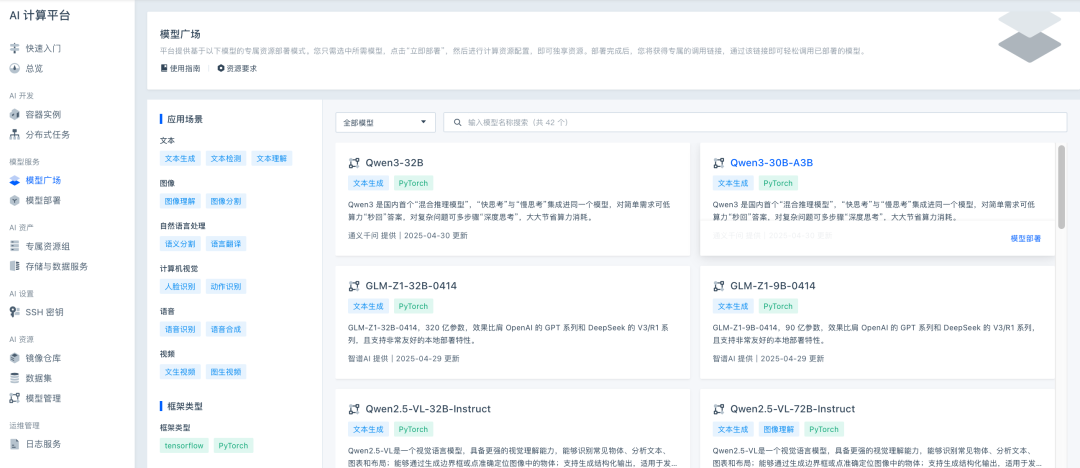Toggle the 人脸识别 filter tag
Screen dimensions: 1080x468
(x=180, y=286)
